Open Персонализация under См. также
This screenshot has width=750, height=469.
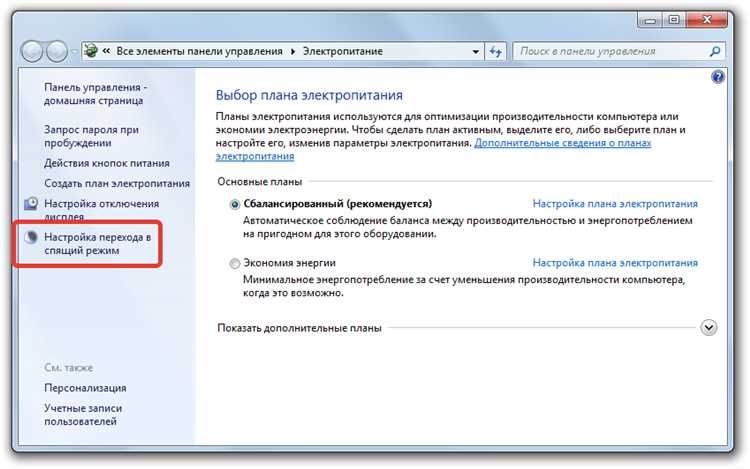[85, 388]
